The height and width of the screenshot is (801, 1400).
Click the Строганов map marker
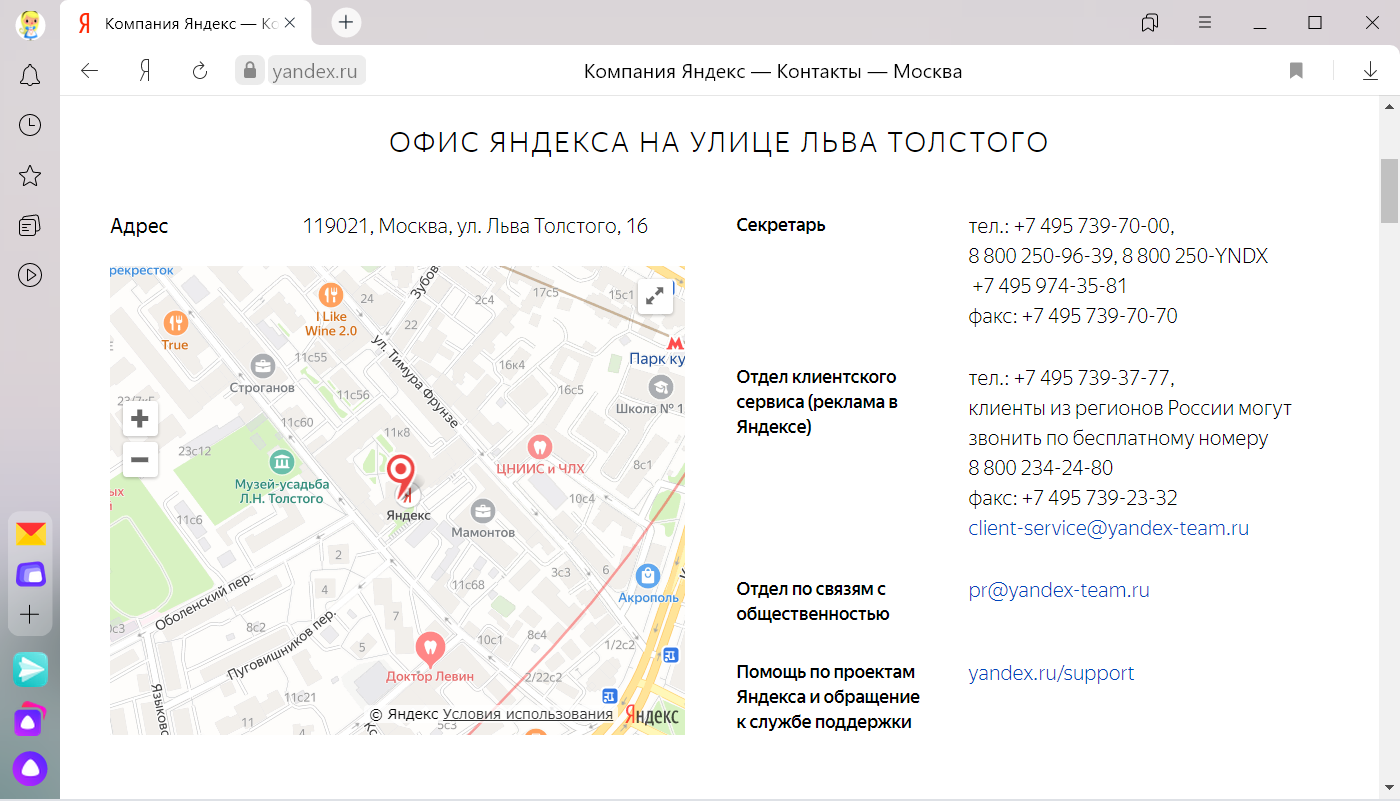(x=263, y=365)
